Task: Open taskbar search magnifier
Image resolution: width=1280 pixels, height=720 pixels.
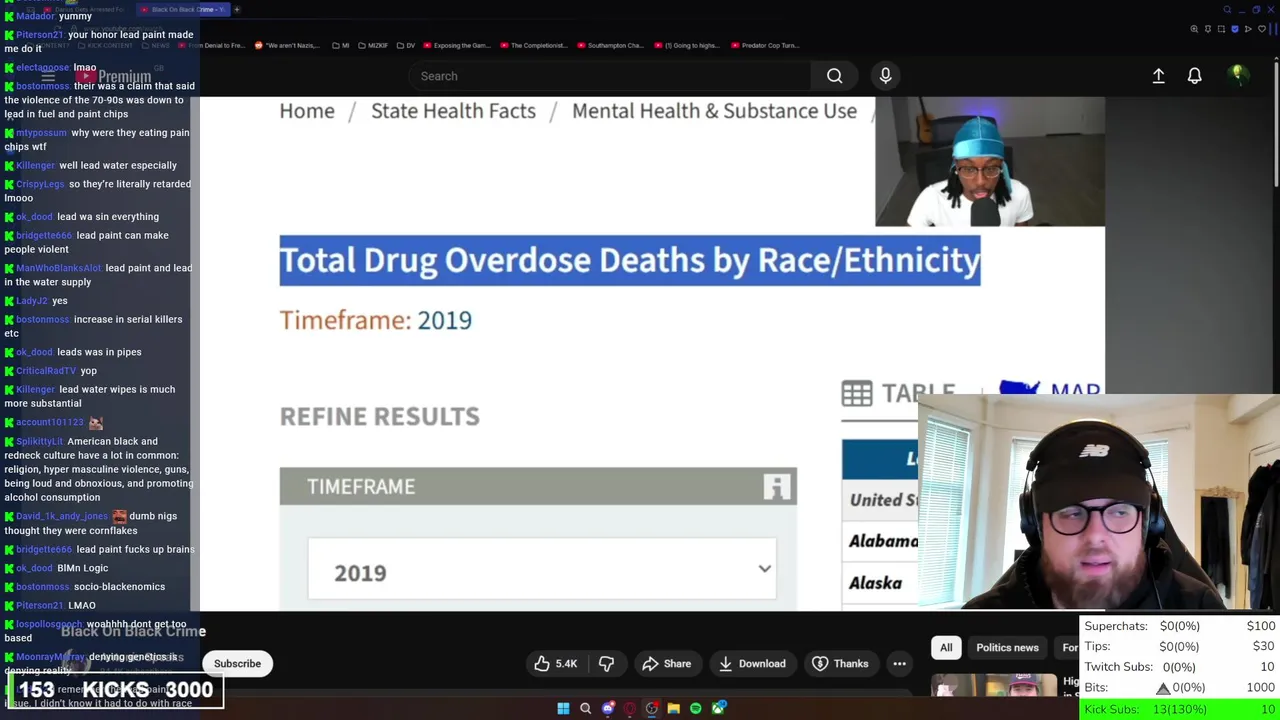Action: pos(585,708)
